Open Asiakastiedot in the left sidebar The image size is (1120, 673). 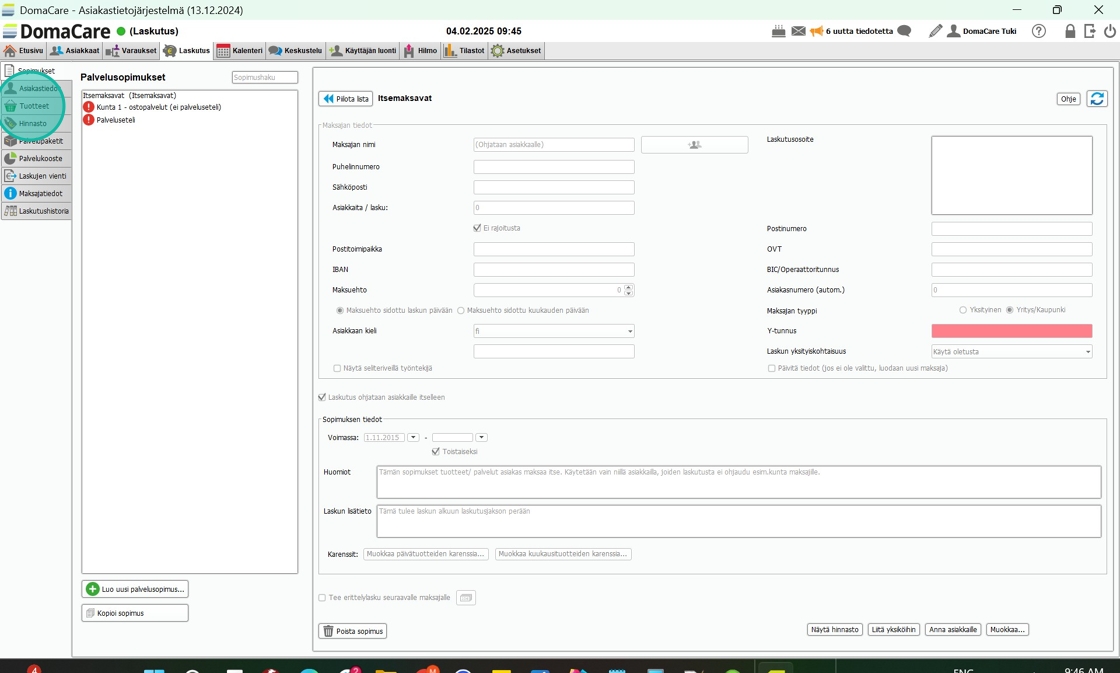click(x=36, y=89)
